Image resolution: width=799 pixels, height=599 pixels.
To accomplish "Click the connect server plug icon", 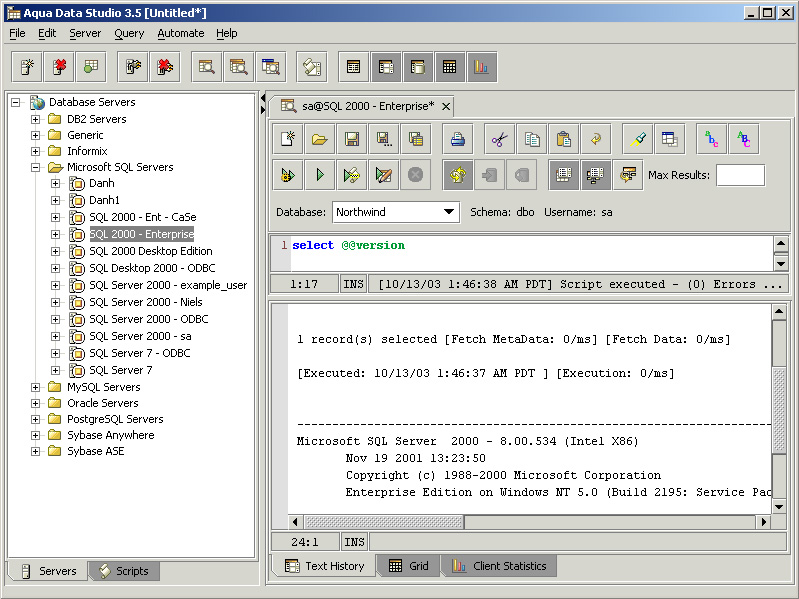I will 133,67.
